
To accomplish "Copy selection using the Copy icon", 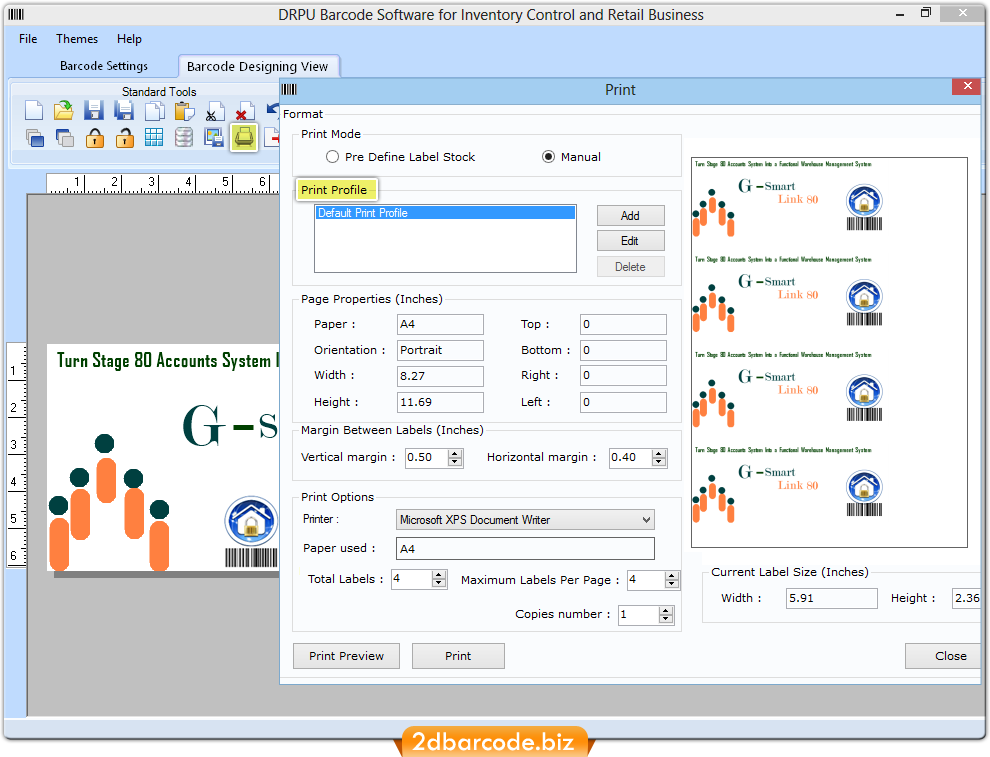I will 154,110.
